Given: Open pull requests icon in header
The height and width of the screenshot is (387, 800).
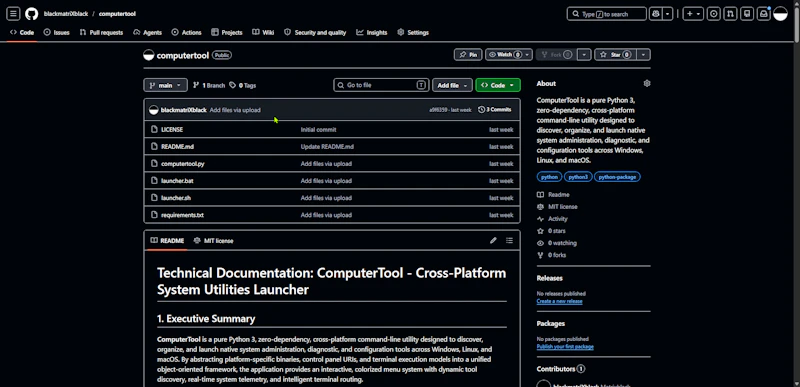Looking at the screenshot, I should (x=730, y=14).
